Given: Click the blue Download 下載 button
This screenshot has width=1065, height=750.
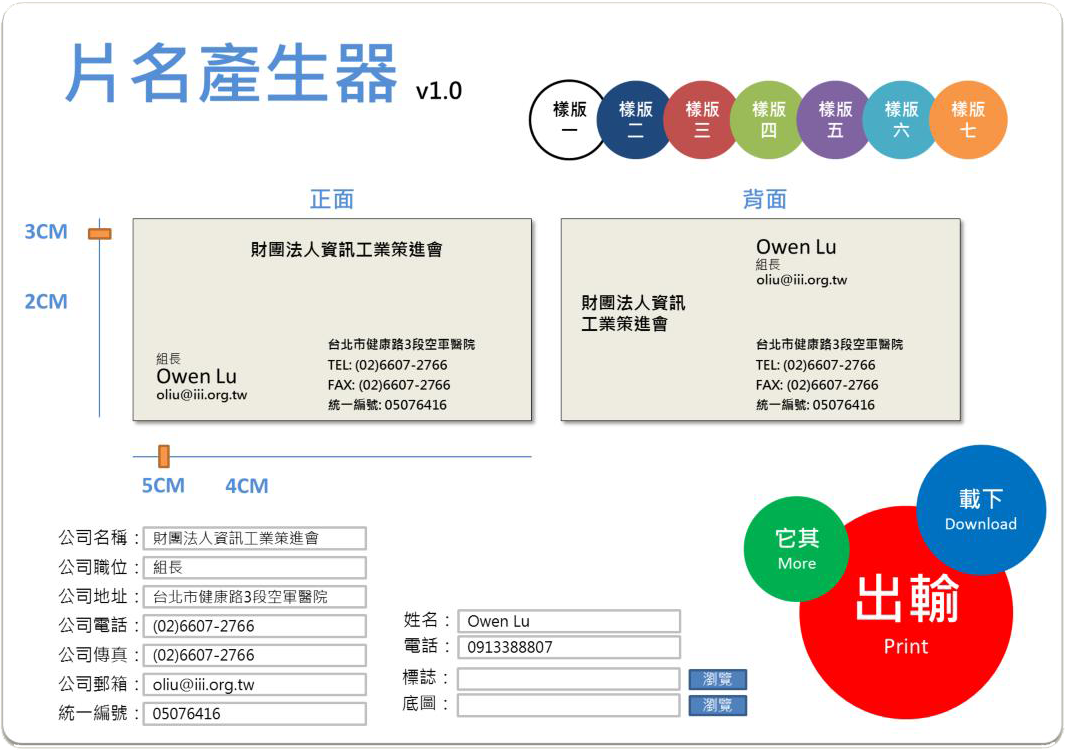Looking at the screenshot, I should click(x=981, y=510).
